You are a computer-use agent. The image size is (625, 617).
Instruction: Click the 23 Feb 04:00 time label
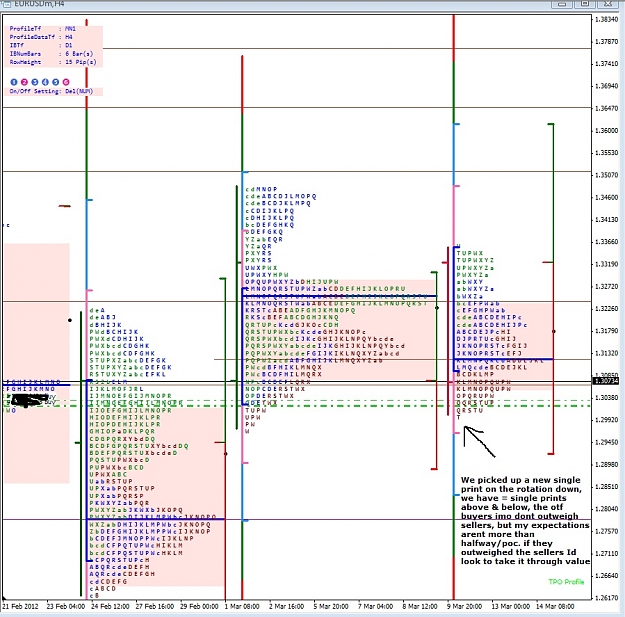pos(65,607)
